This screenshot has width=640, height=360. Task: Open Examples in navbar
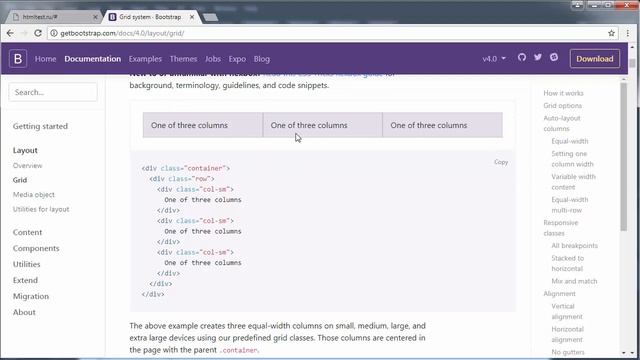click(145, 59)
